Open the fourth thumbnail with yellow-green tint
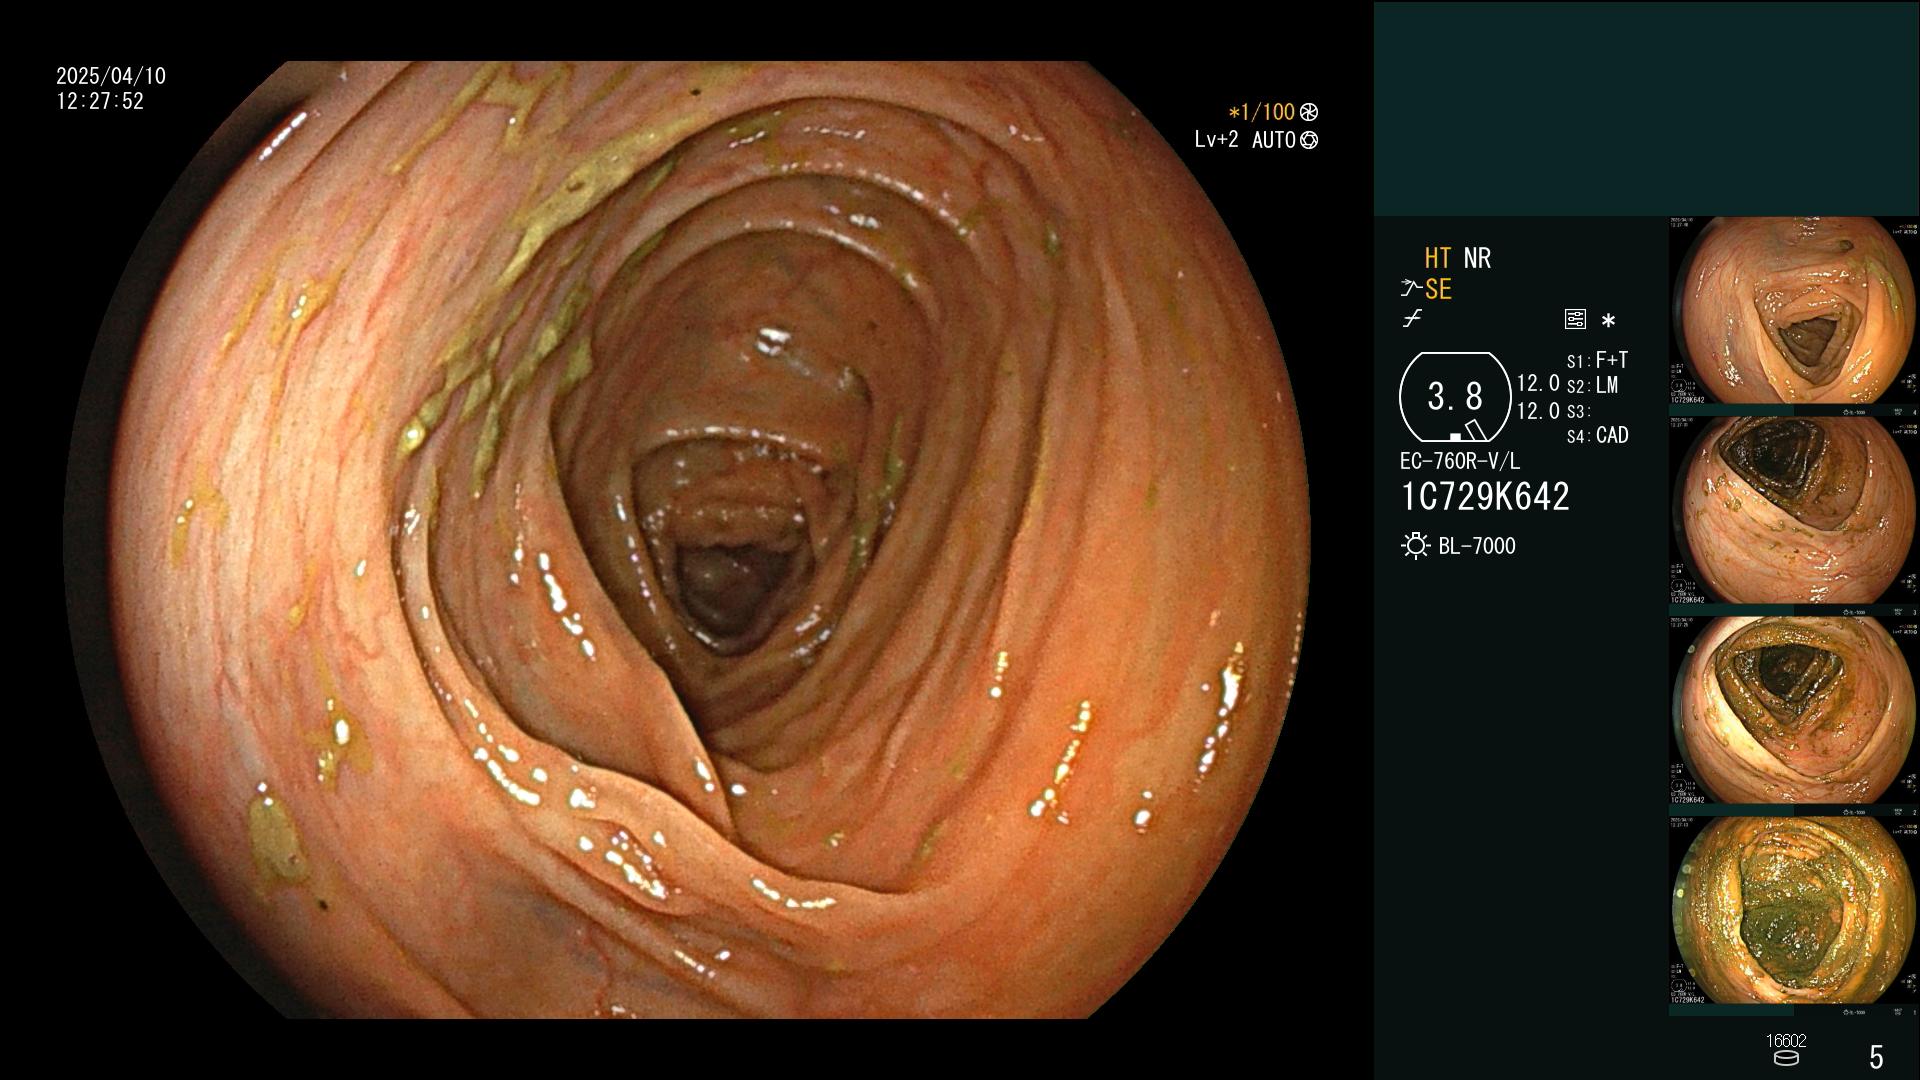 pos(1793,911)
